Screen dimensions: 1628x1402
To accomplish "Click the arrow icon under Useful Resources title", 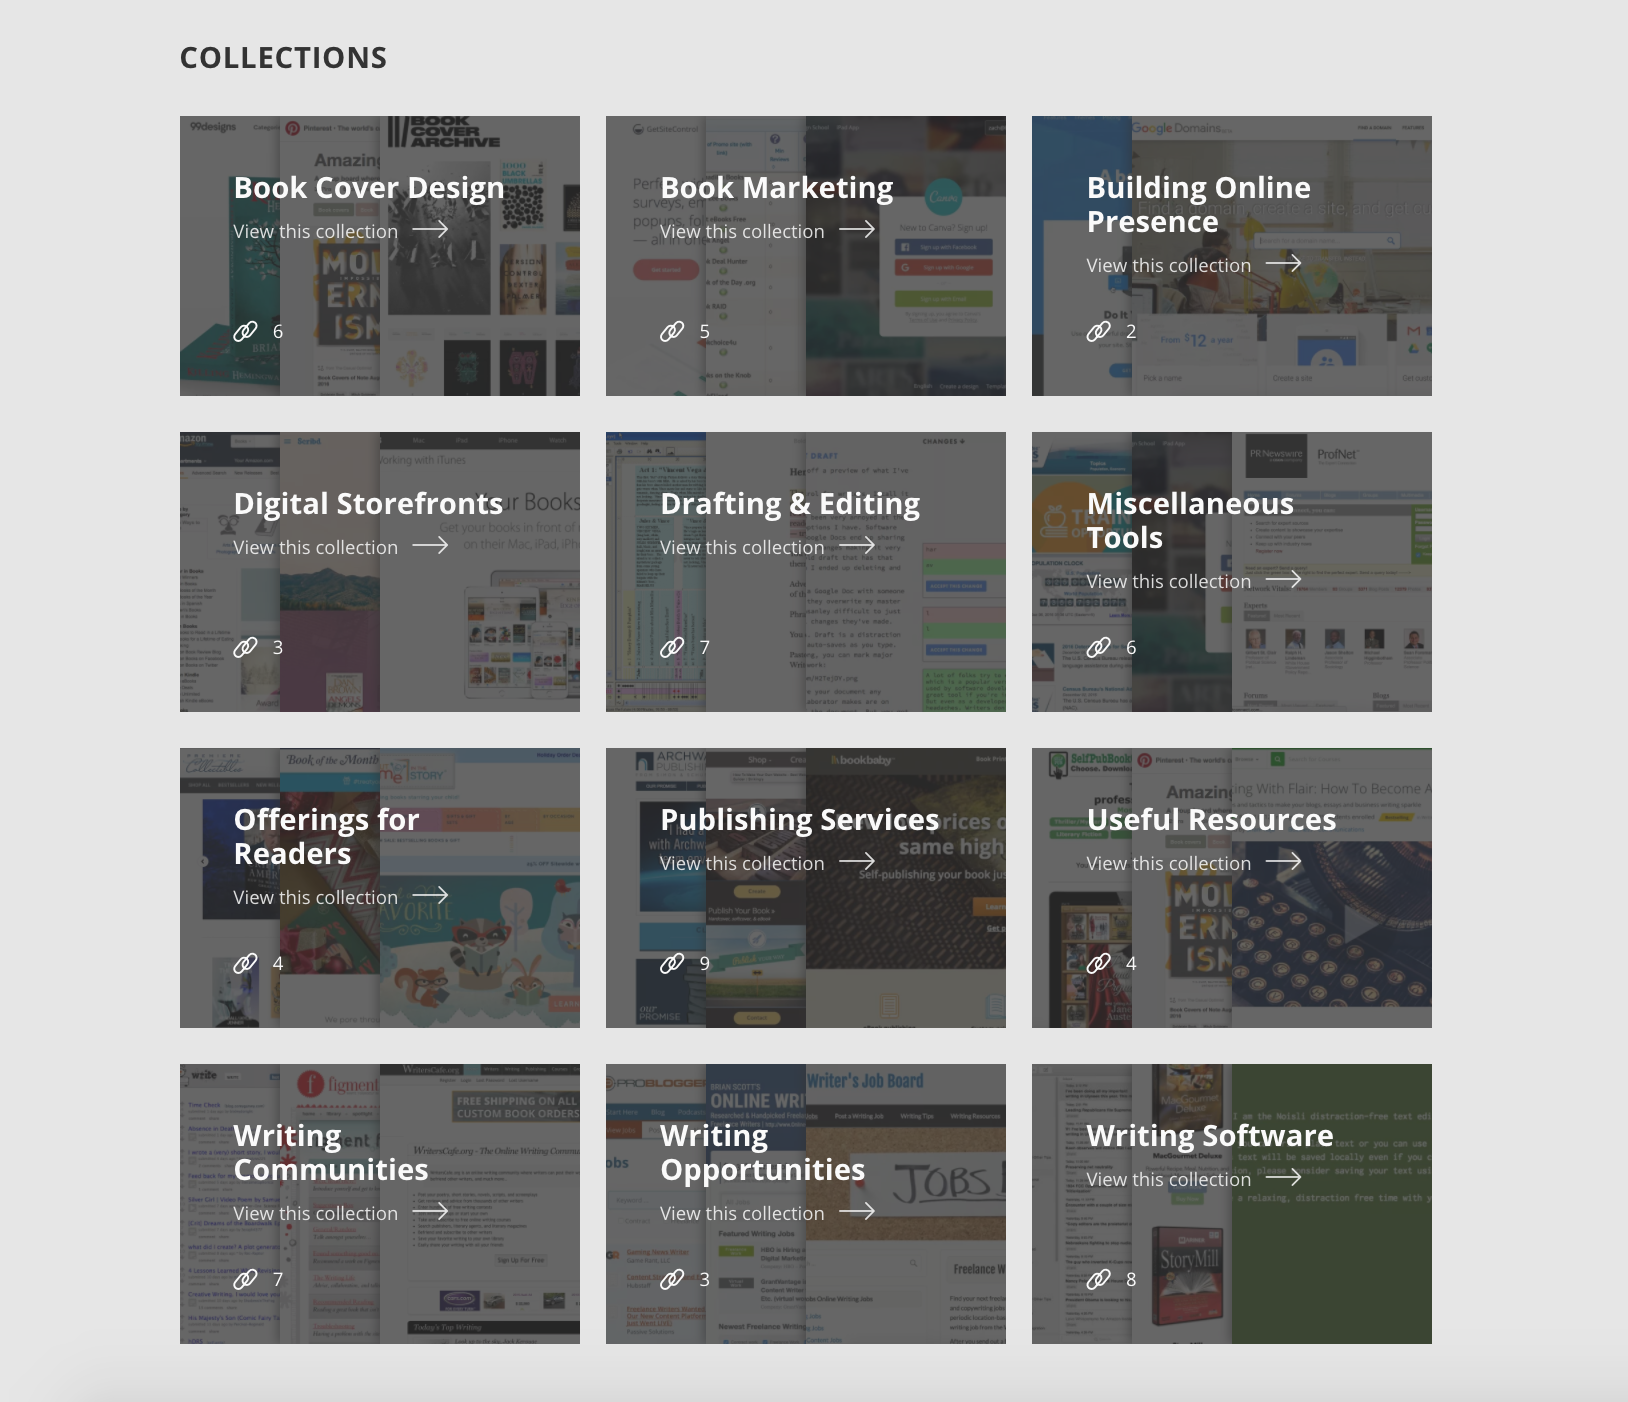I will pyautogui.click(x=1284, y=861).
